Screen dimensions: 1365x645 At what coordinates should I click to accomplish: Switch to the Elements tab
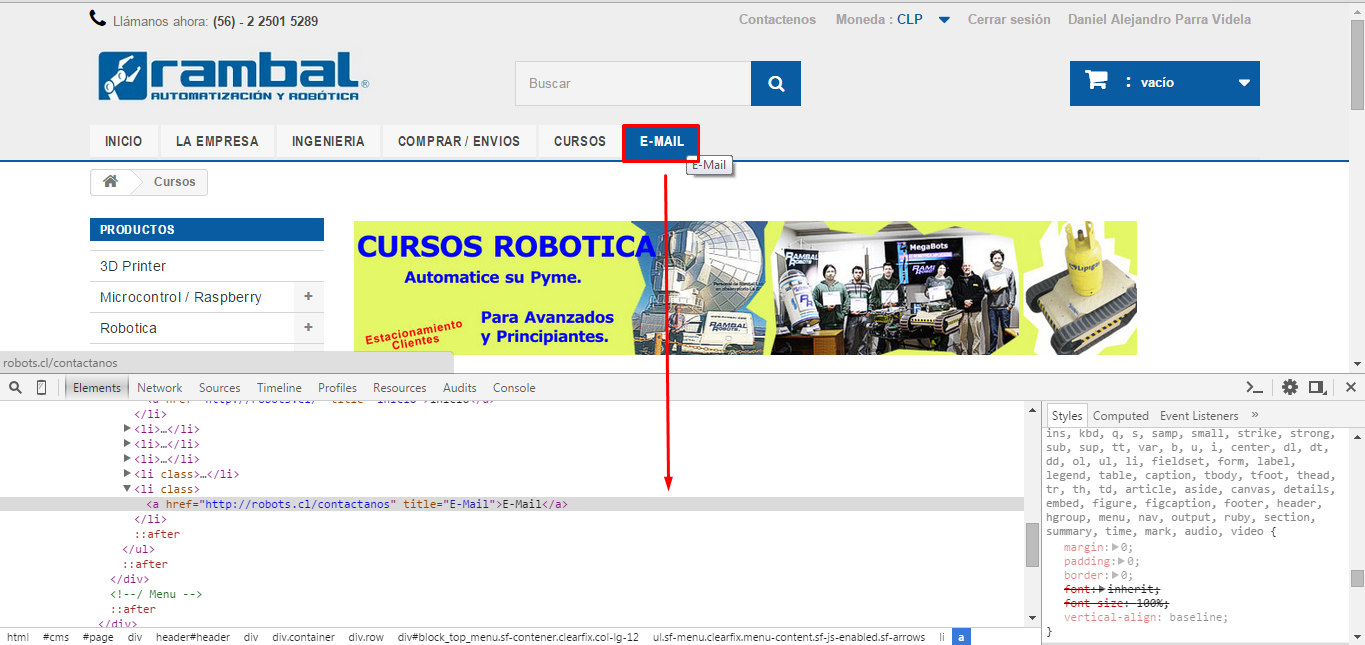tap(97, 388)
